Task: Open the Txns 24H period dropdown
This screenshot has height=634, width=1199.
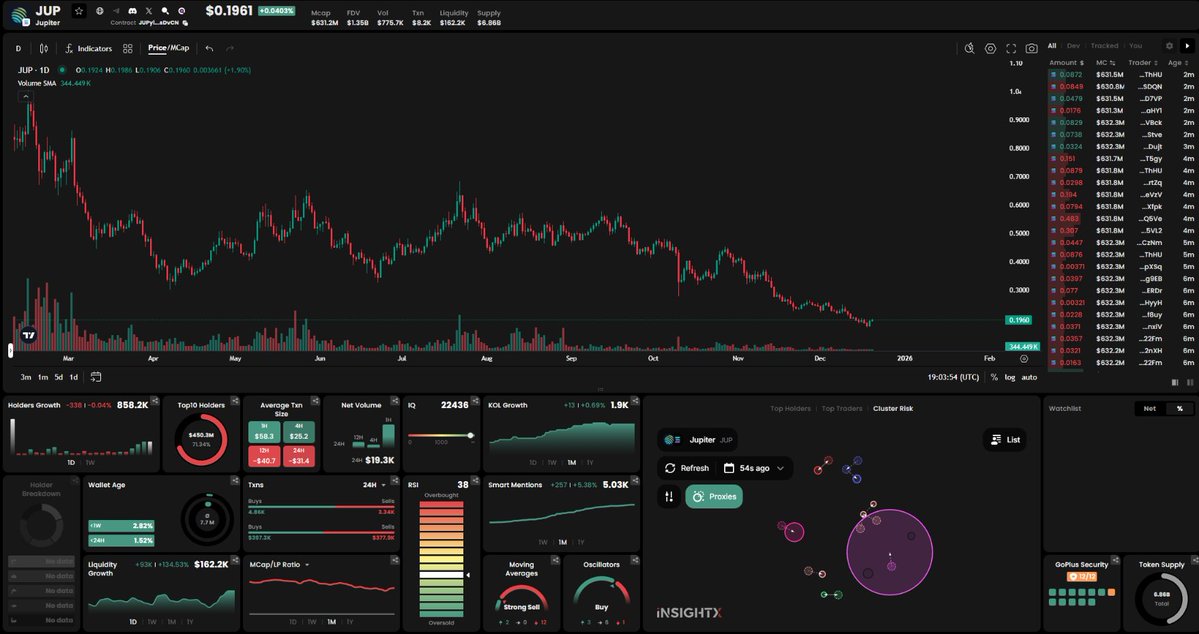Action: 375,485
